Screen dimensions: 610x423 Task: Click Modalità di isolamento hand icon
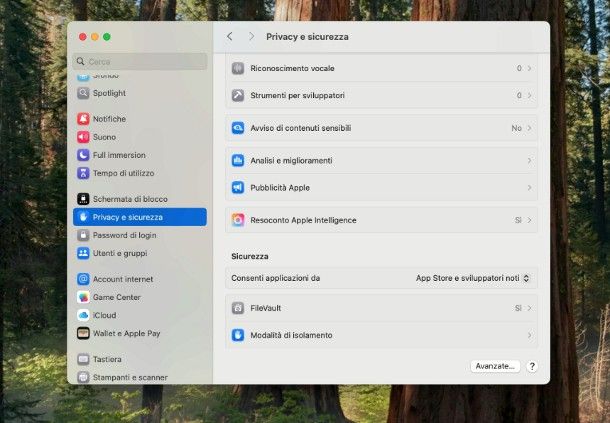click(x=238, y=335)
